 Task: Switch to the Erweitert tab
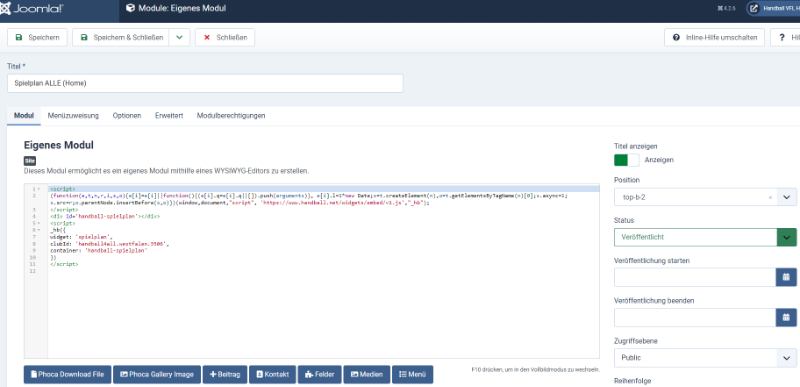pyautogui.click(x=169, y=116)
